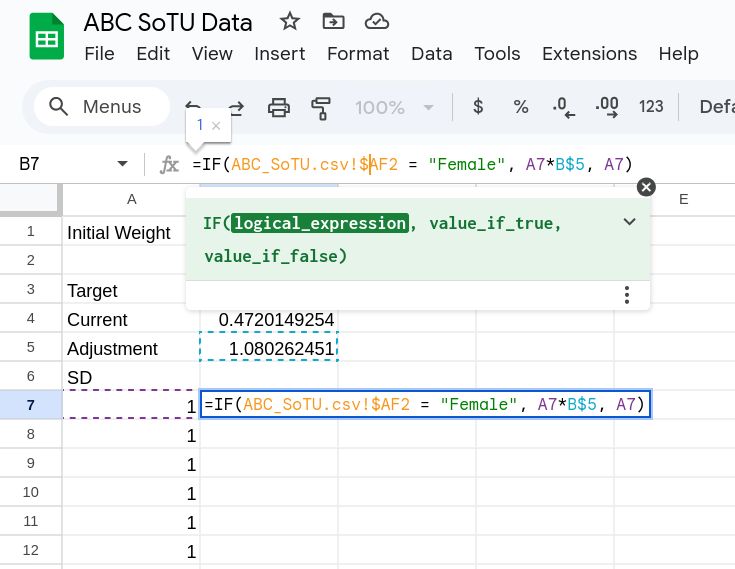Select cell B5 with adjustment value

[x=269, y=348]
